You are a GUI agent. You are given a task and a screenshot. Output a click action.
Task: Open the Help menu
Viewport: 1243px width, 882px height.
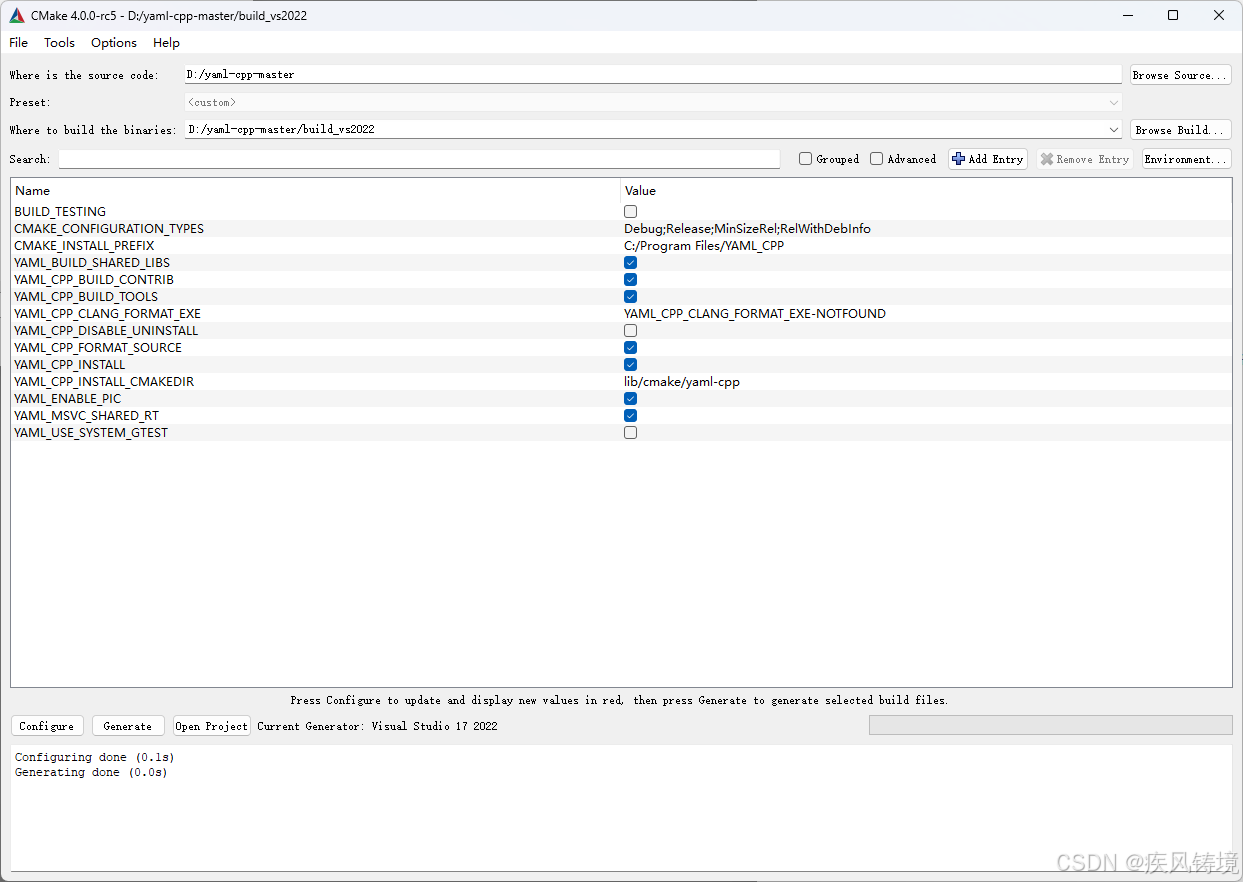166,43
